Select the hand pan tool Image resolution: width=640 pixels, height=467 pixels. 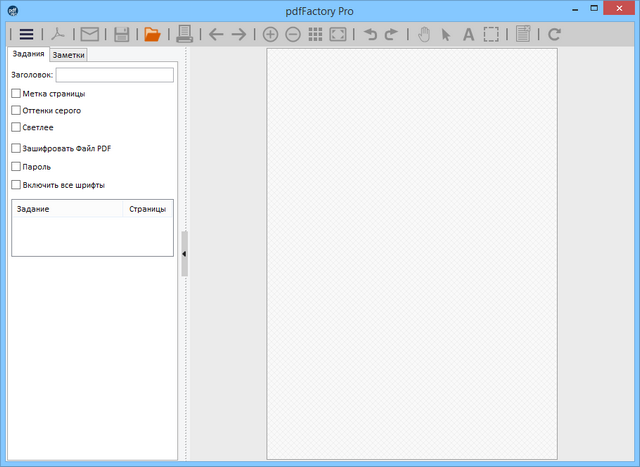click(423, 34)
